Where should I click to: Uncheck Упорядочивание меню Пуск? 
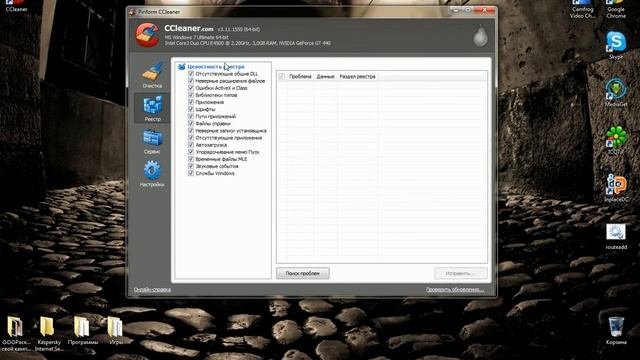click(x=191, y=152)
